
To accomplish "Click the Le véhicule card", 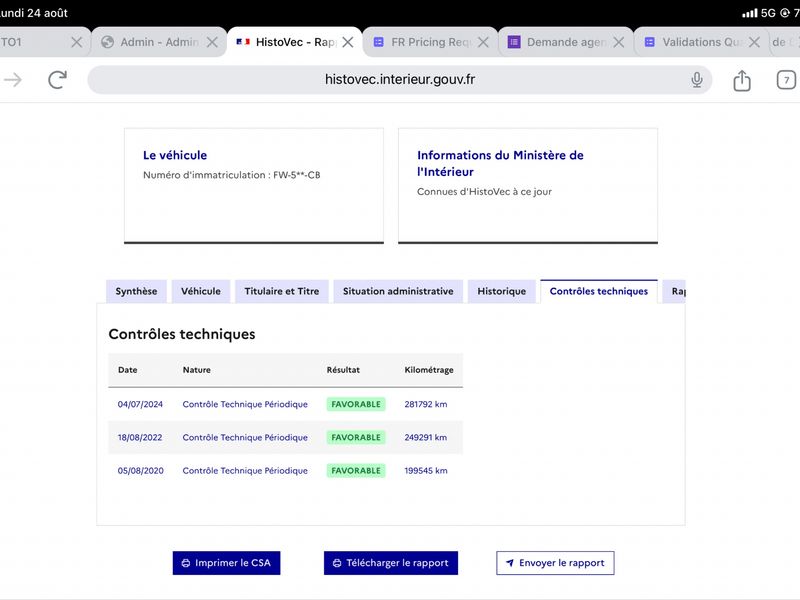I will pos(254,186).
